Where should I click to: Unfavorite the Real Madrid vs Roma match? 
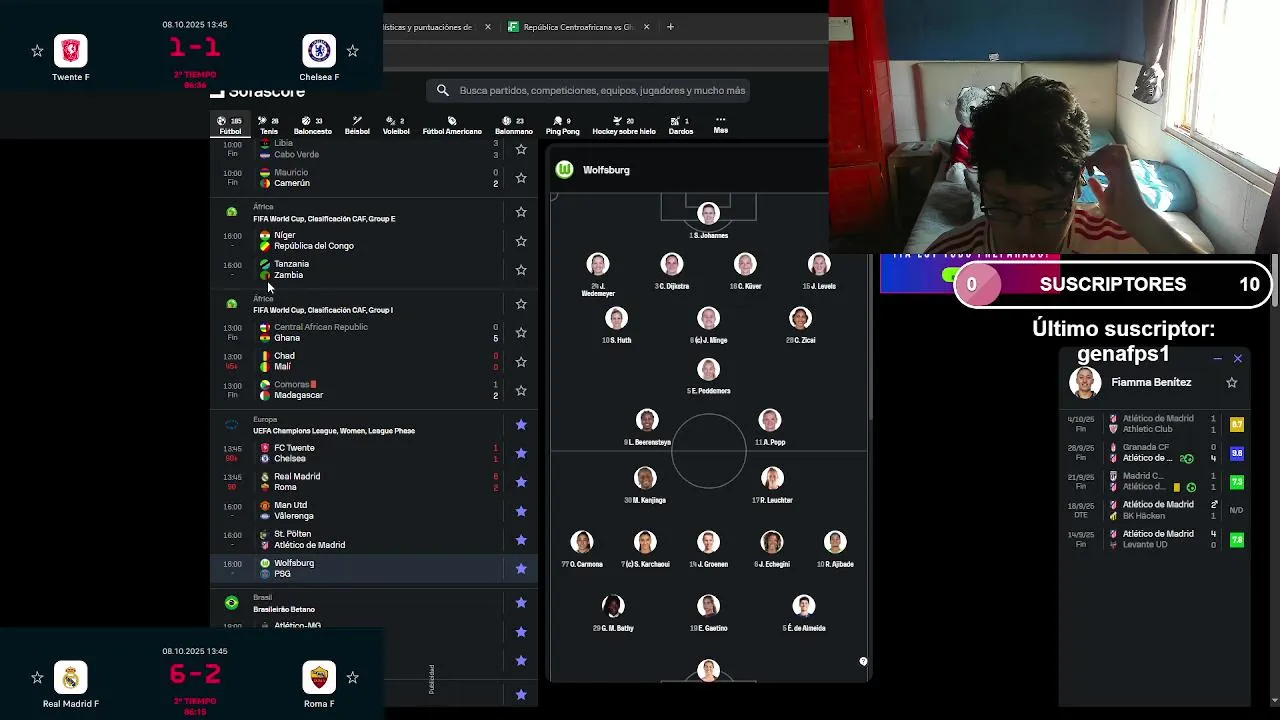coord(521,482)
